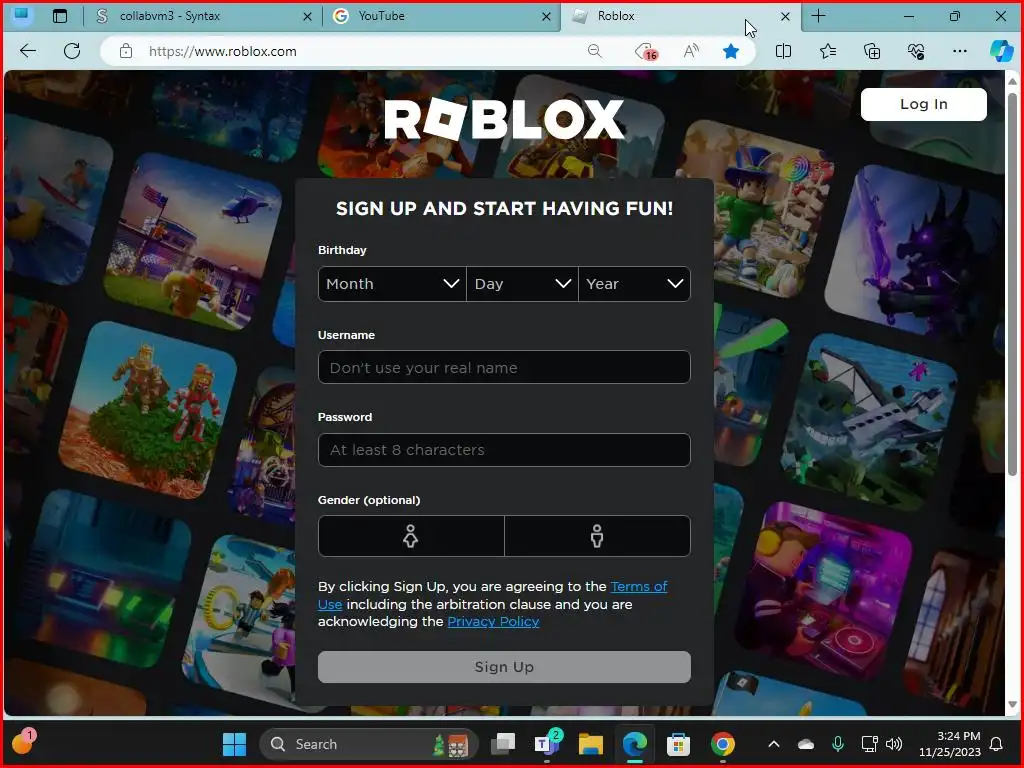Open Microsoft Teams from the taskbar

[547, 743]
